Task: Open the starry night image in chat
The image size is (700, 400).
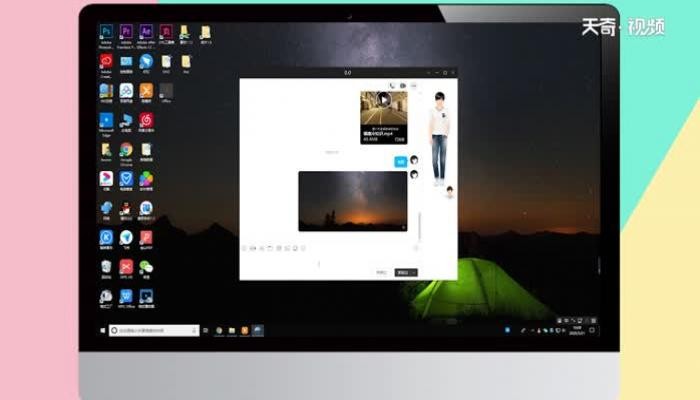Action: coord(352,200)
